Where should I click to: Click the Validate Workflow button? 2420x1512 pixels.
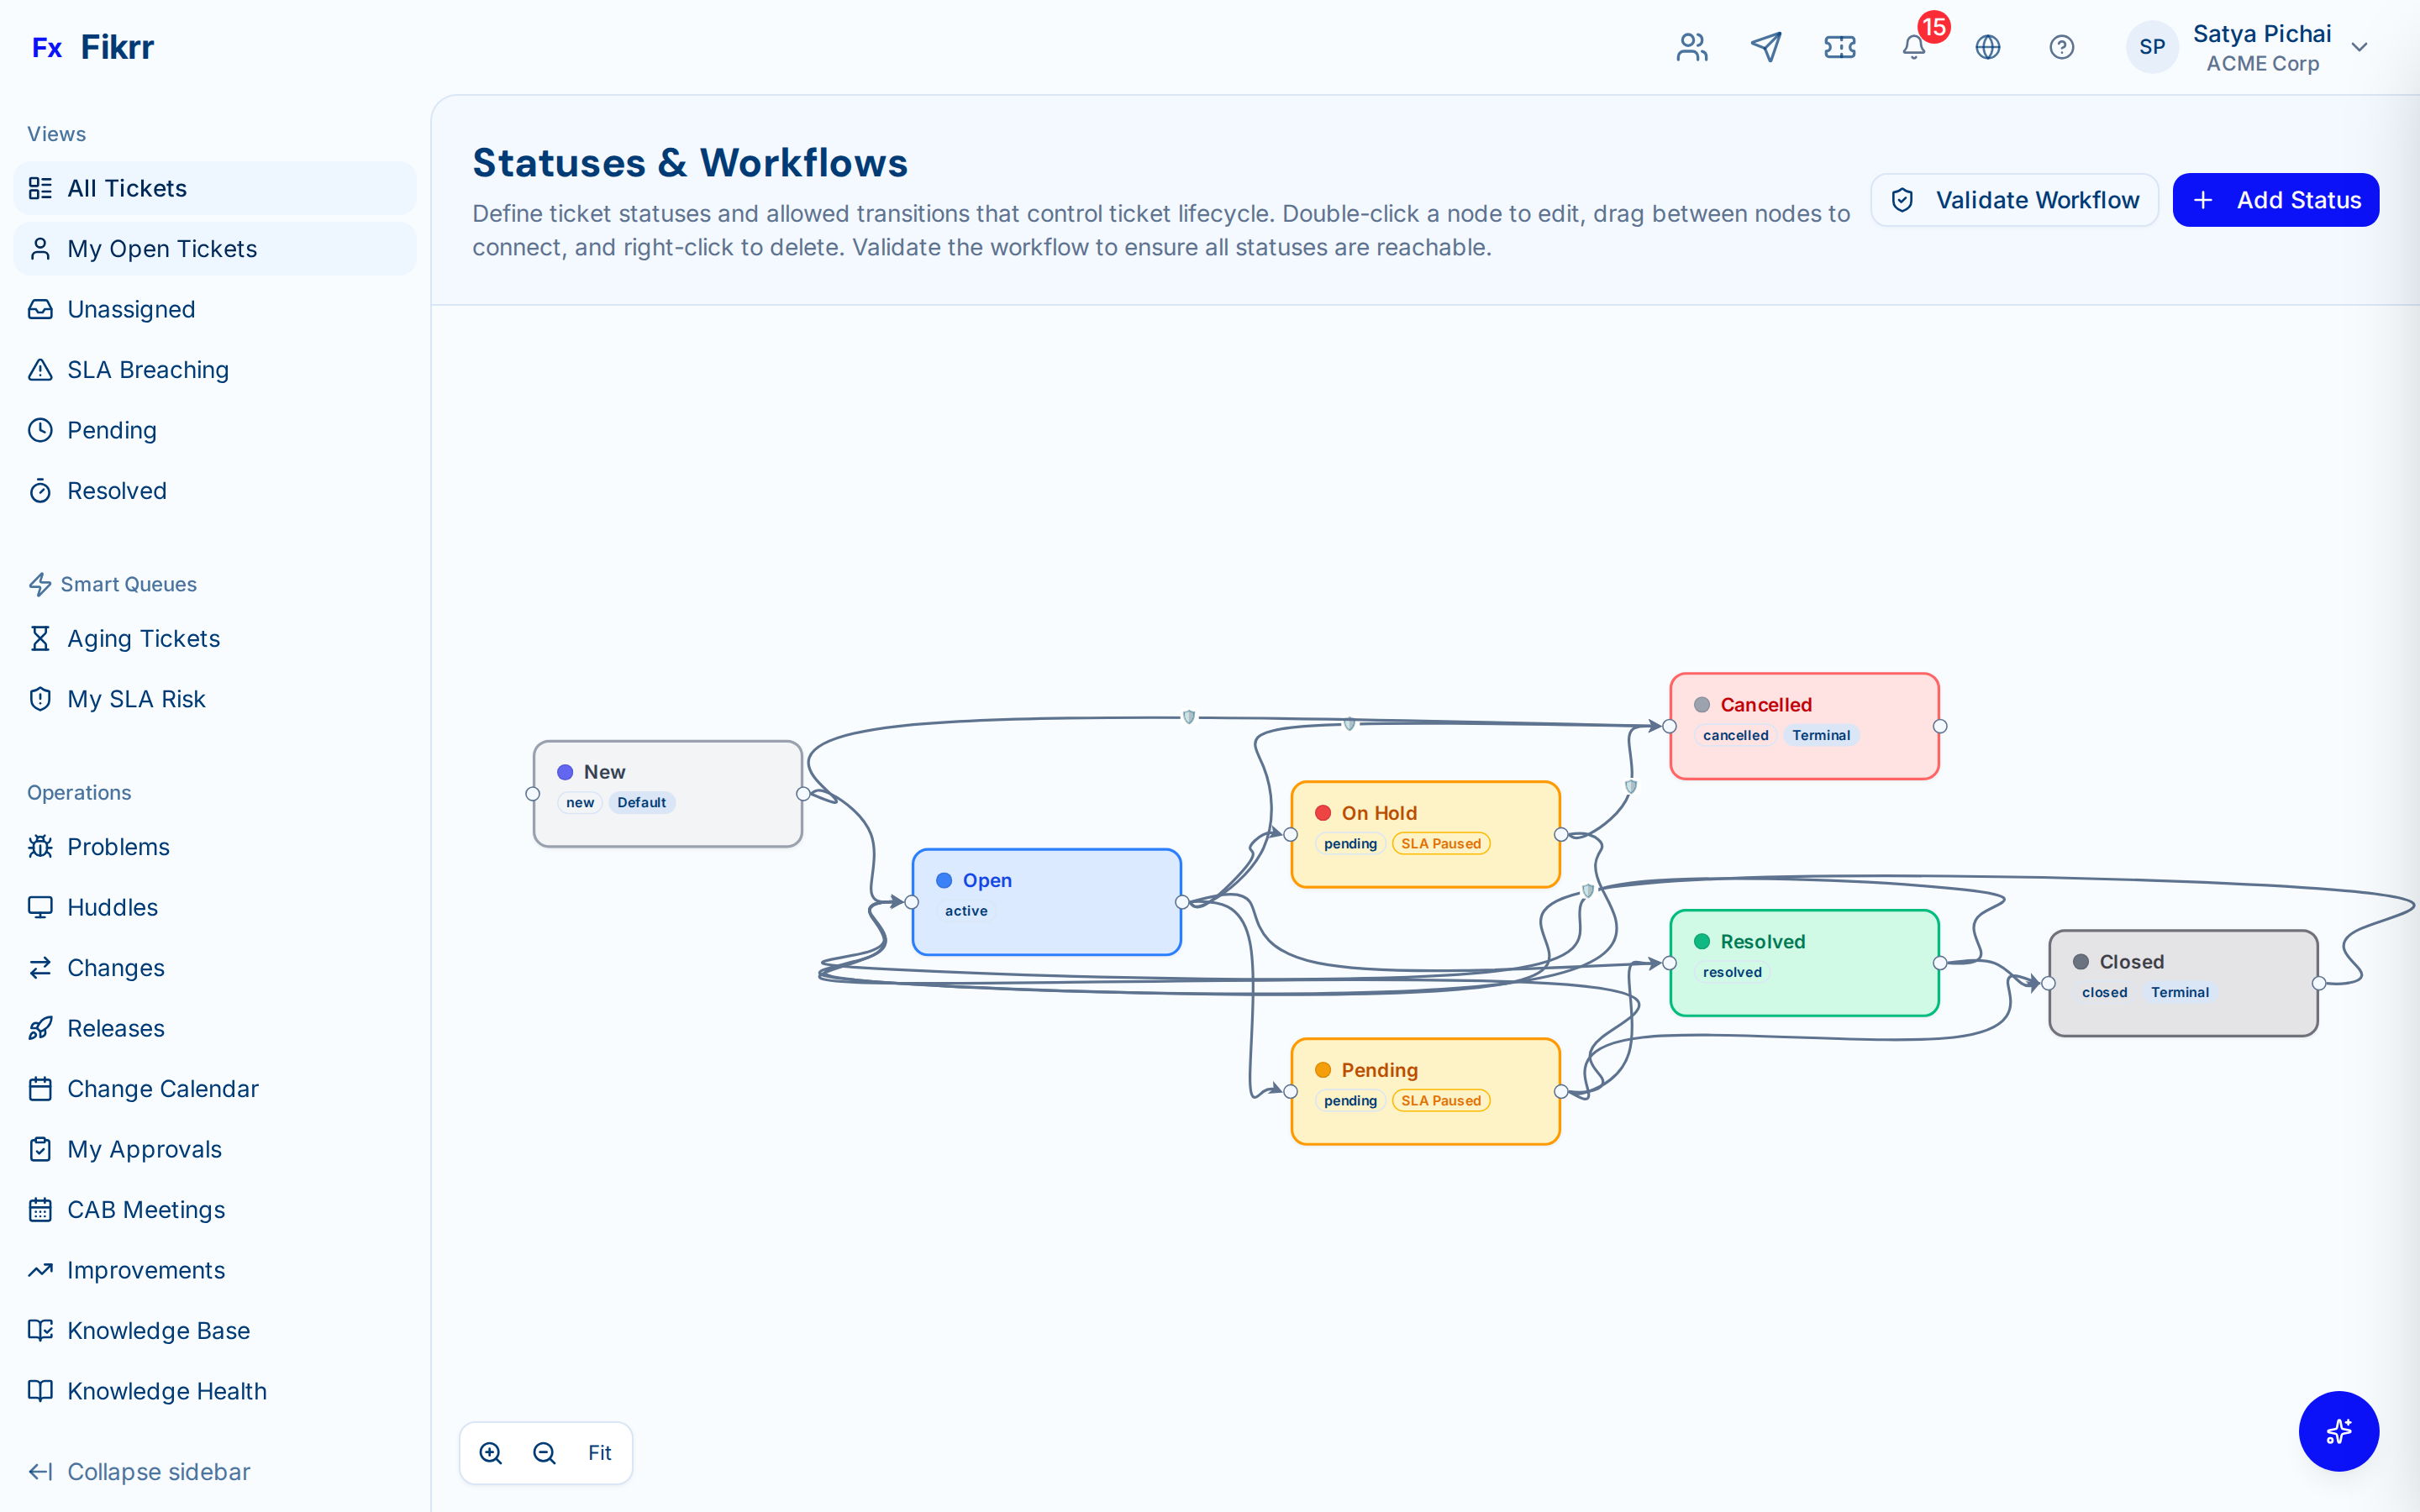click(x=2013, y=199)
